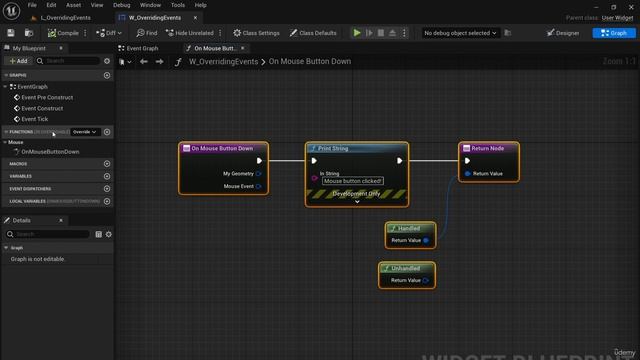Viewport: 640px width, 360px height.
Task: Open the Asset menu
Action: pyautogui.click(x=73, y=5)
